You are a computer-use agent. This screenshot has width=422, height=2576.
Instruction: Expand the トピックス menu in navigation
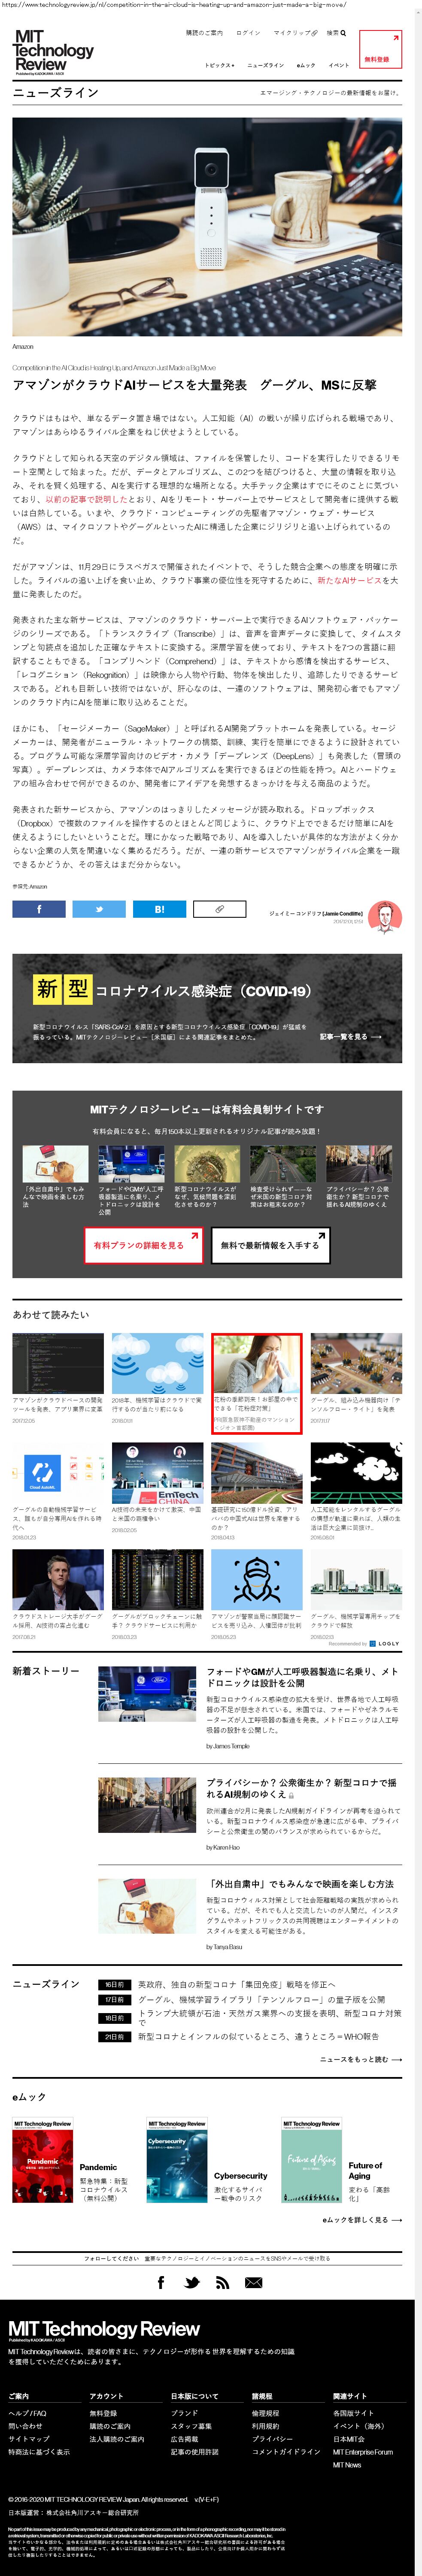click(219, 65)
